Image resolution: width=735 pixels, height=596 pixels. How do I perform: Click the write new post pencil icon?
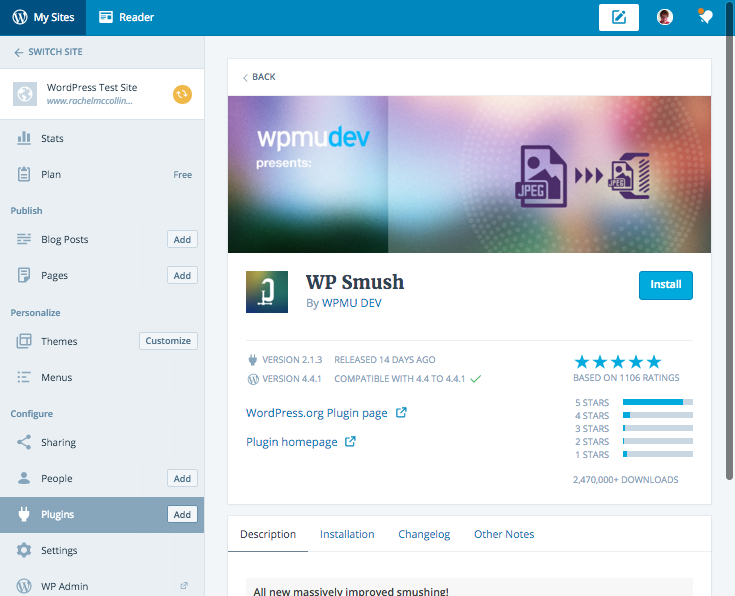tap(618, 17)
